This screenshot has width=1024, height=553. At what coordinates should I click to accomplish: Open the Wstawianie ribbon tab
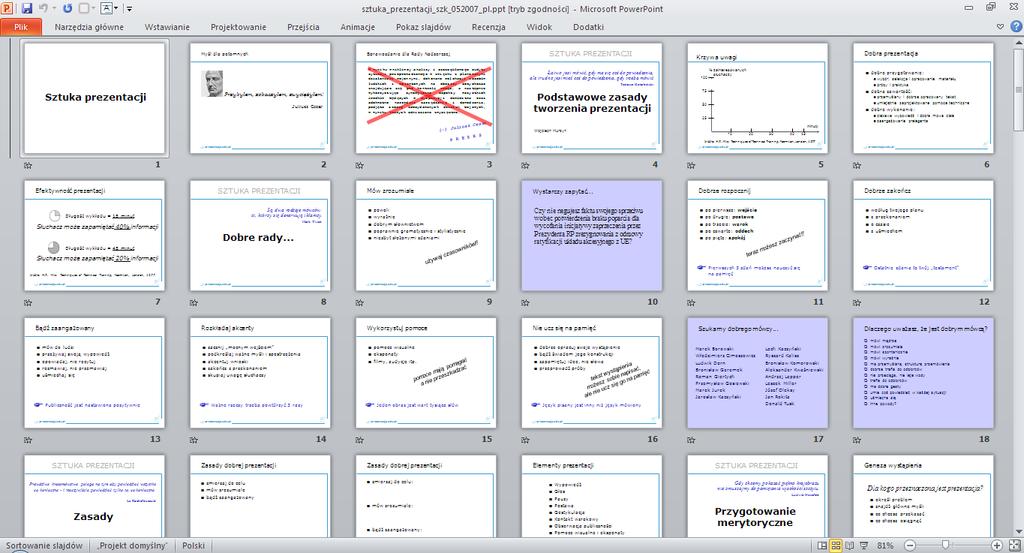167,27
